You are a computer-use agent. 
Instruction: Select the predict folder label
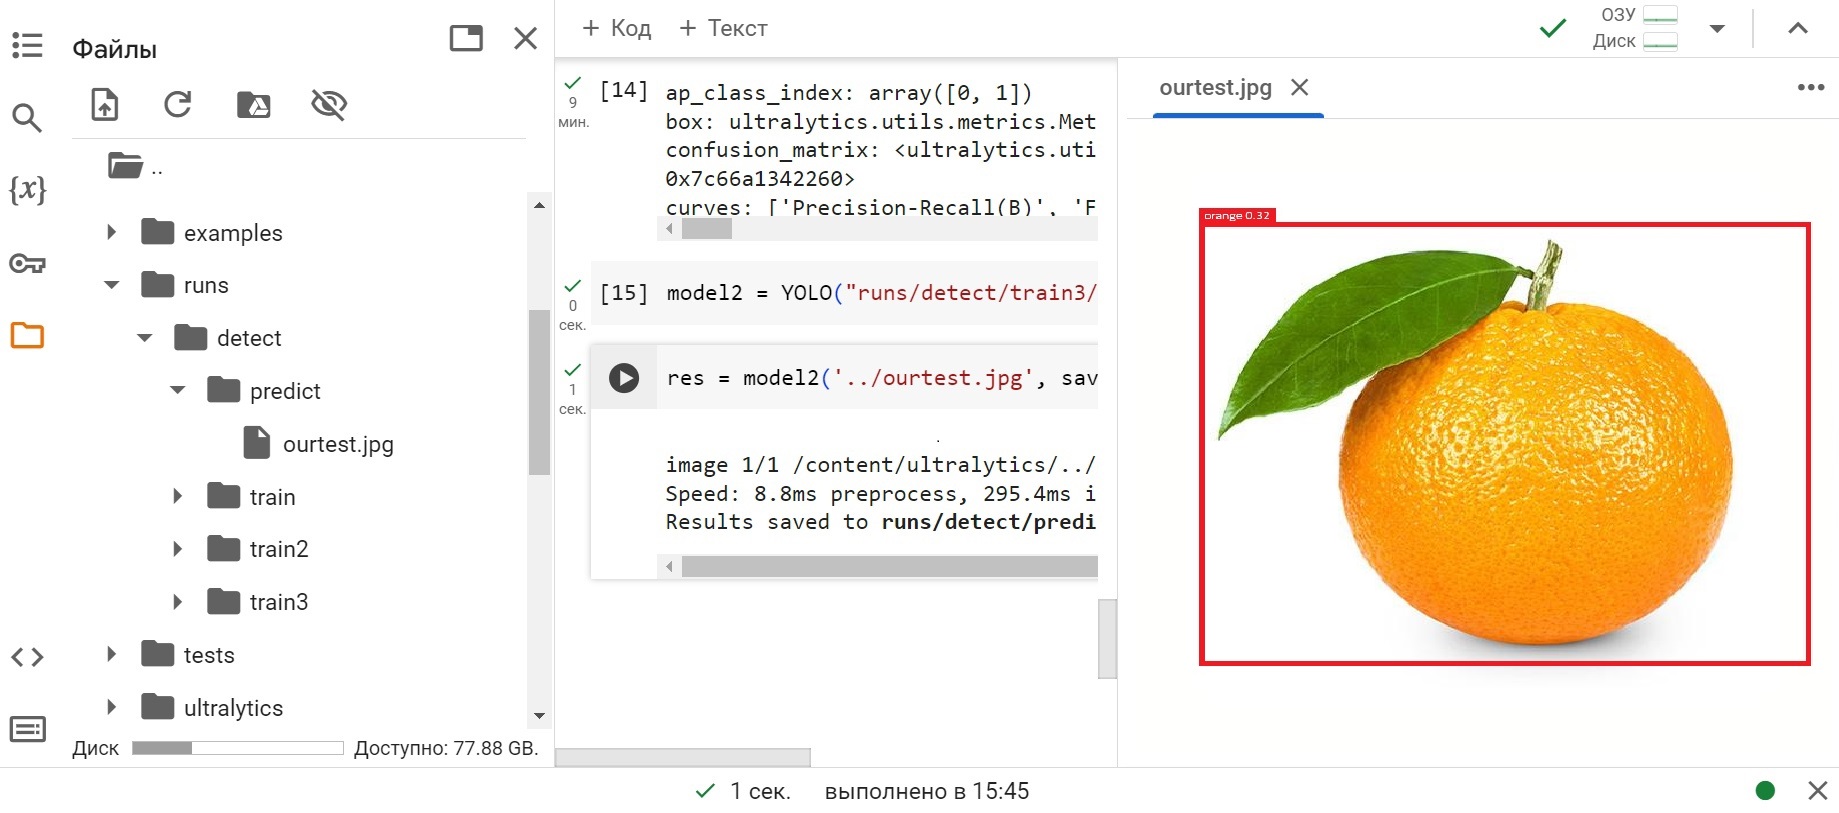(285, 391)
